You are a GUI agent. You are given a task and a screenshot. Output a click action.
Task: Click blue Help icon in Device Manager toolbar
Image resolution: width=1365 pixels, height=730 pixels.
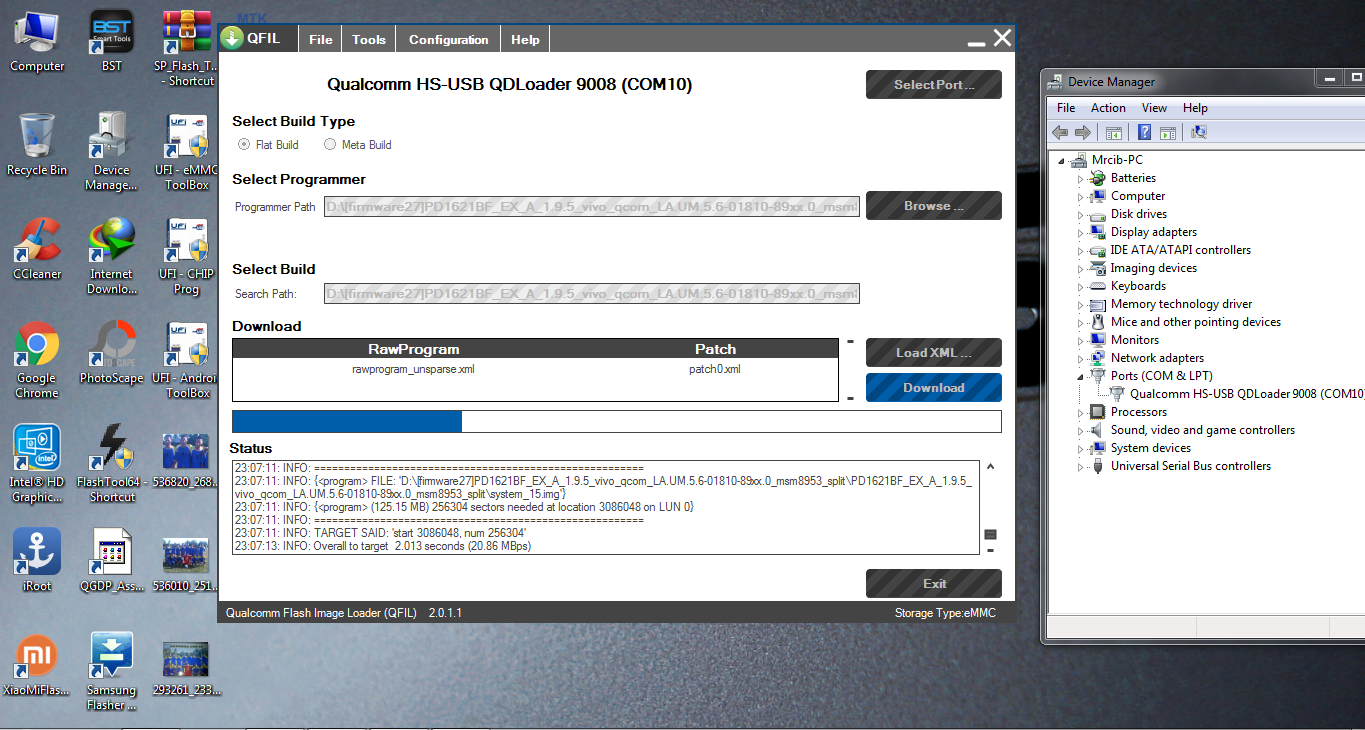click(x=1144, y=132)
